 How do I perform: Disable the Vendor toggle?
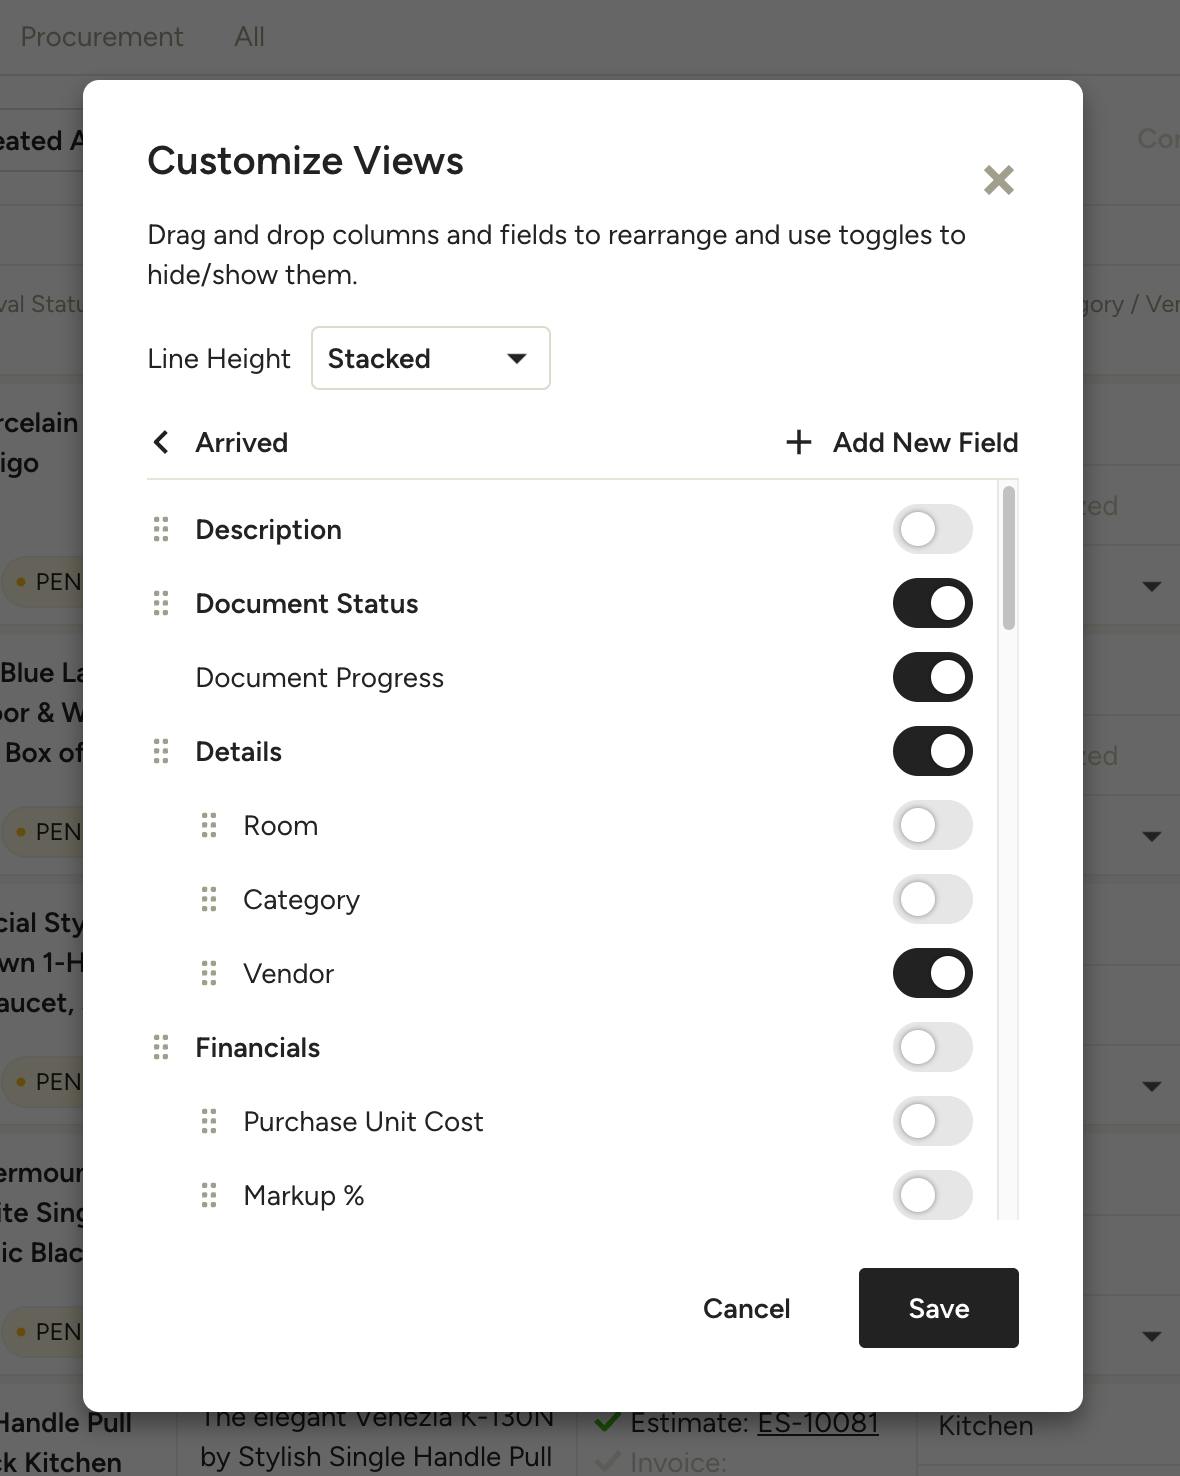click(932, 973)
